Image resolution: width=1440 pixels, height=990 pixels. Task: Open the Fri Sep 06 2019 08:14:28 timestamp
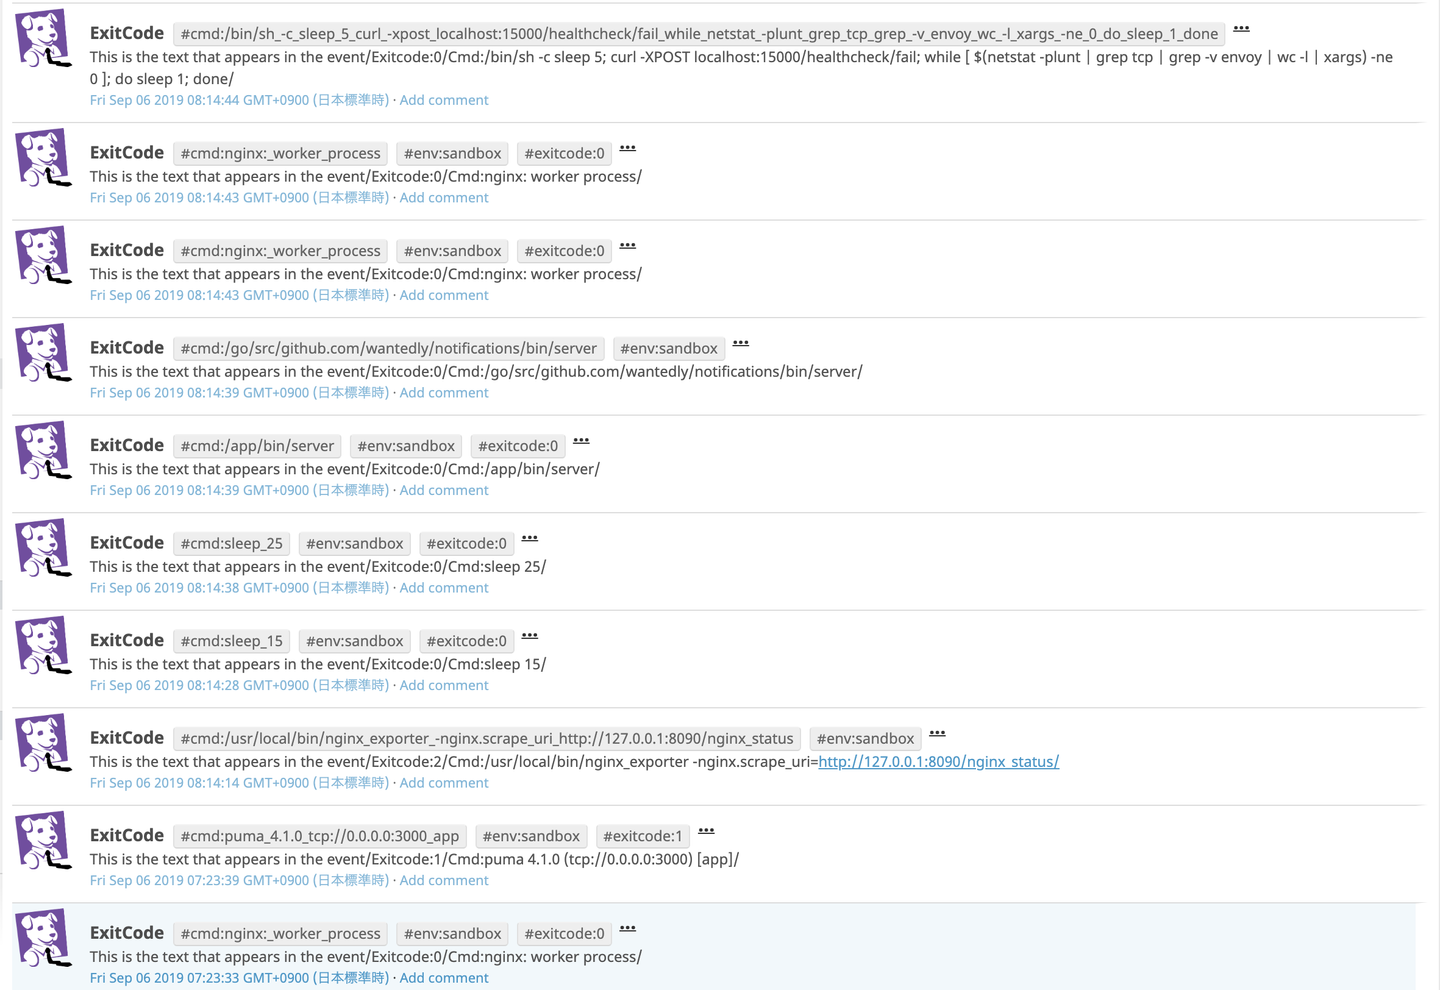[x=239, y=685]
